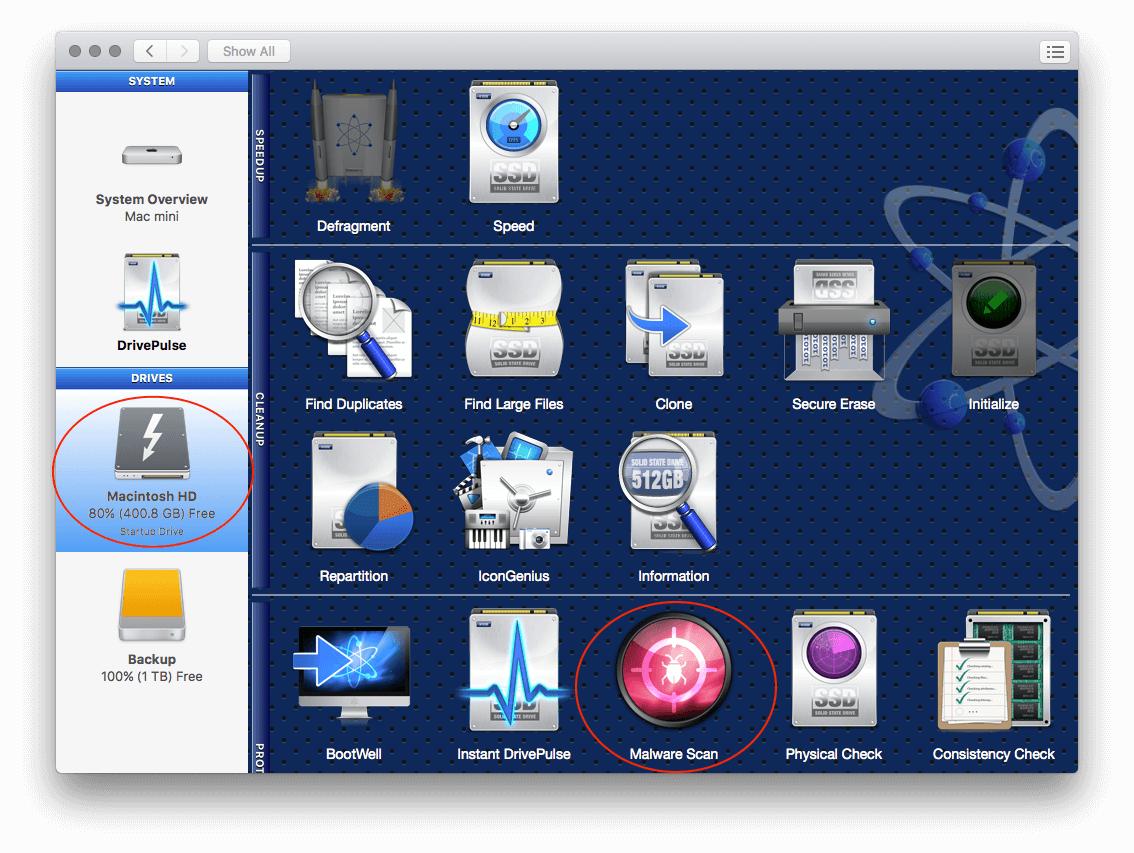1134x853 pixels.
Task: Start the Clone tool
Action: 673,320
